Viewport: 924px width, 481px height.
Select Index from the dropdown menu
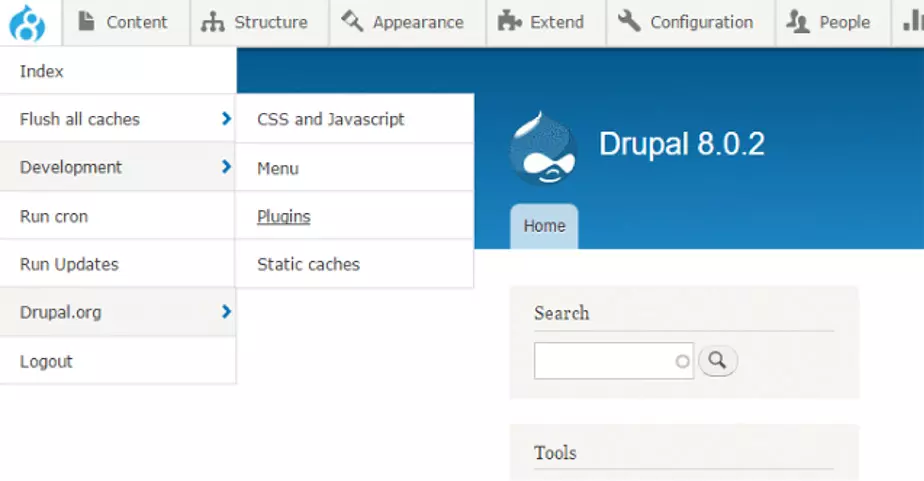pos(118,71)
